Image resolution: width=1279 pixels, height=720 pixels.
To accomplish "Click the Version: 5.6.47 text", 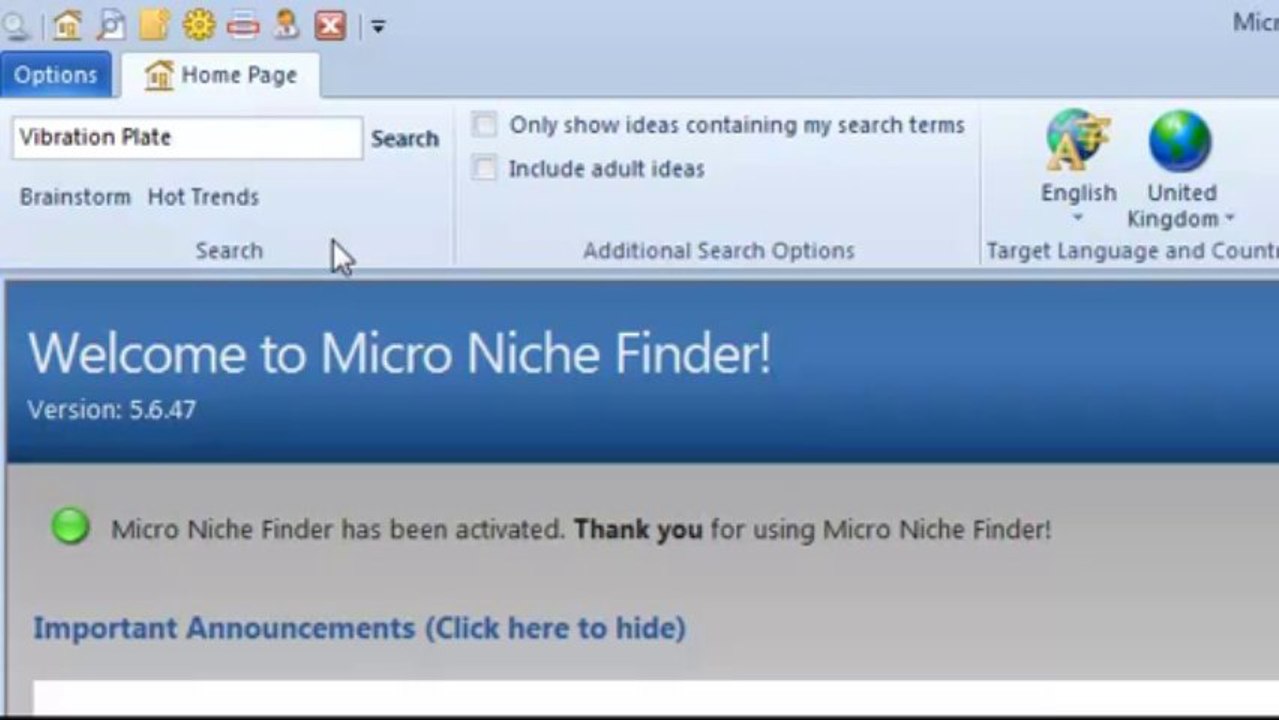I will coord(111,409).
